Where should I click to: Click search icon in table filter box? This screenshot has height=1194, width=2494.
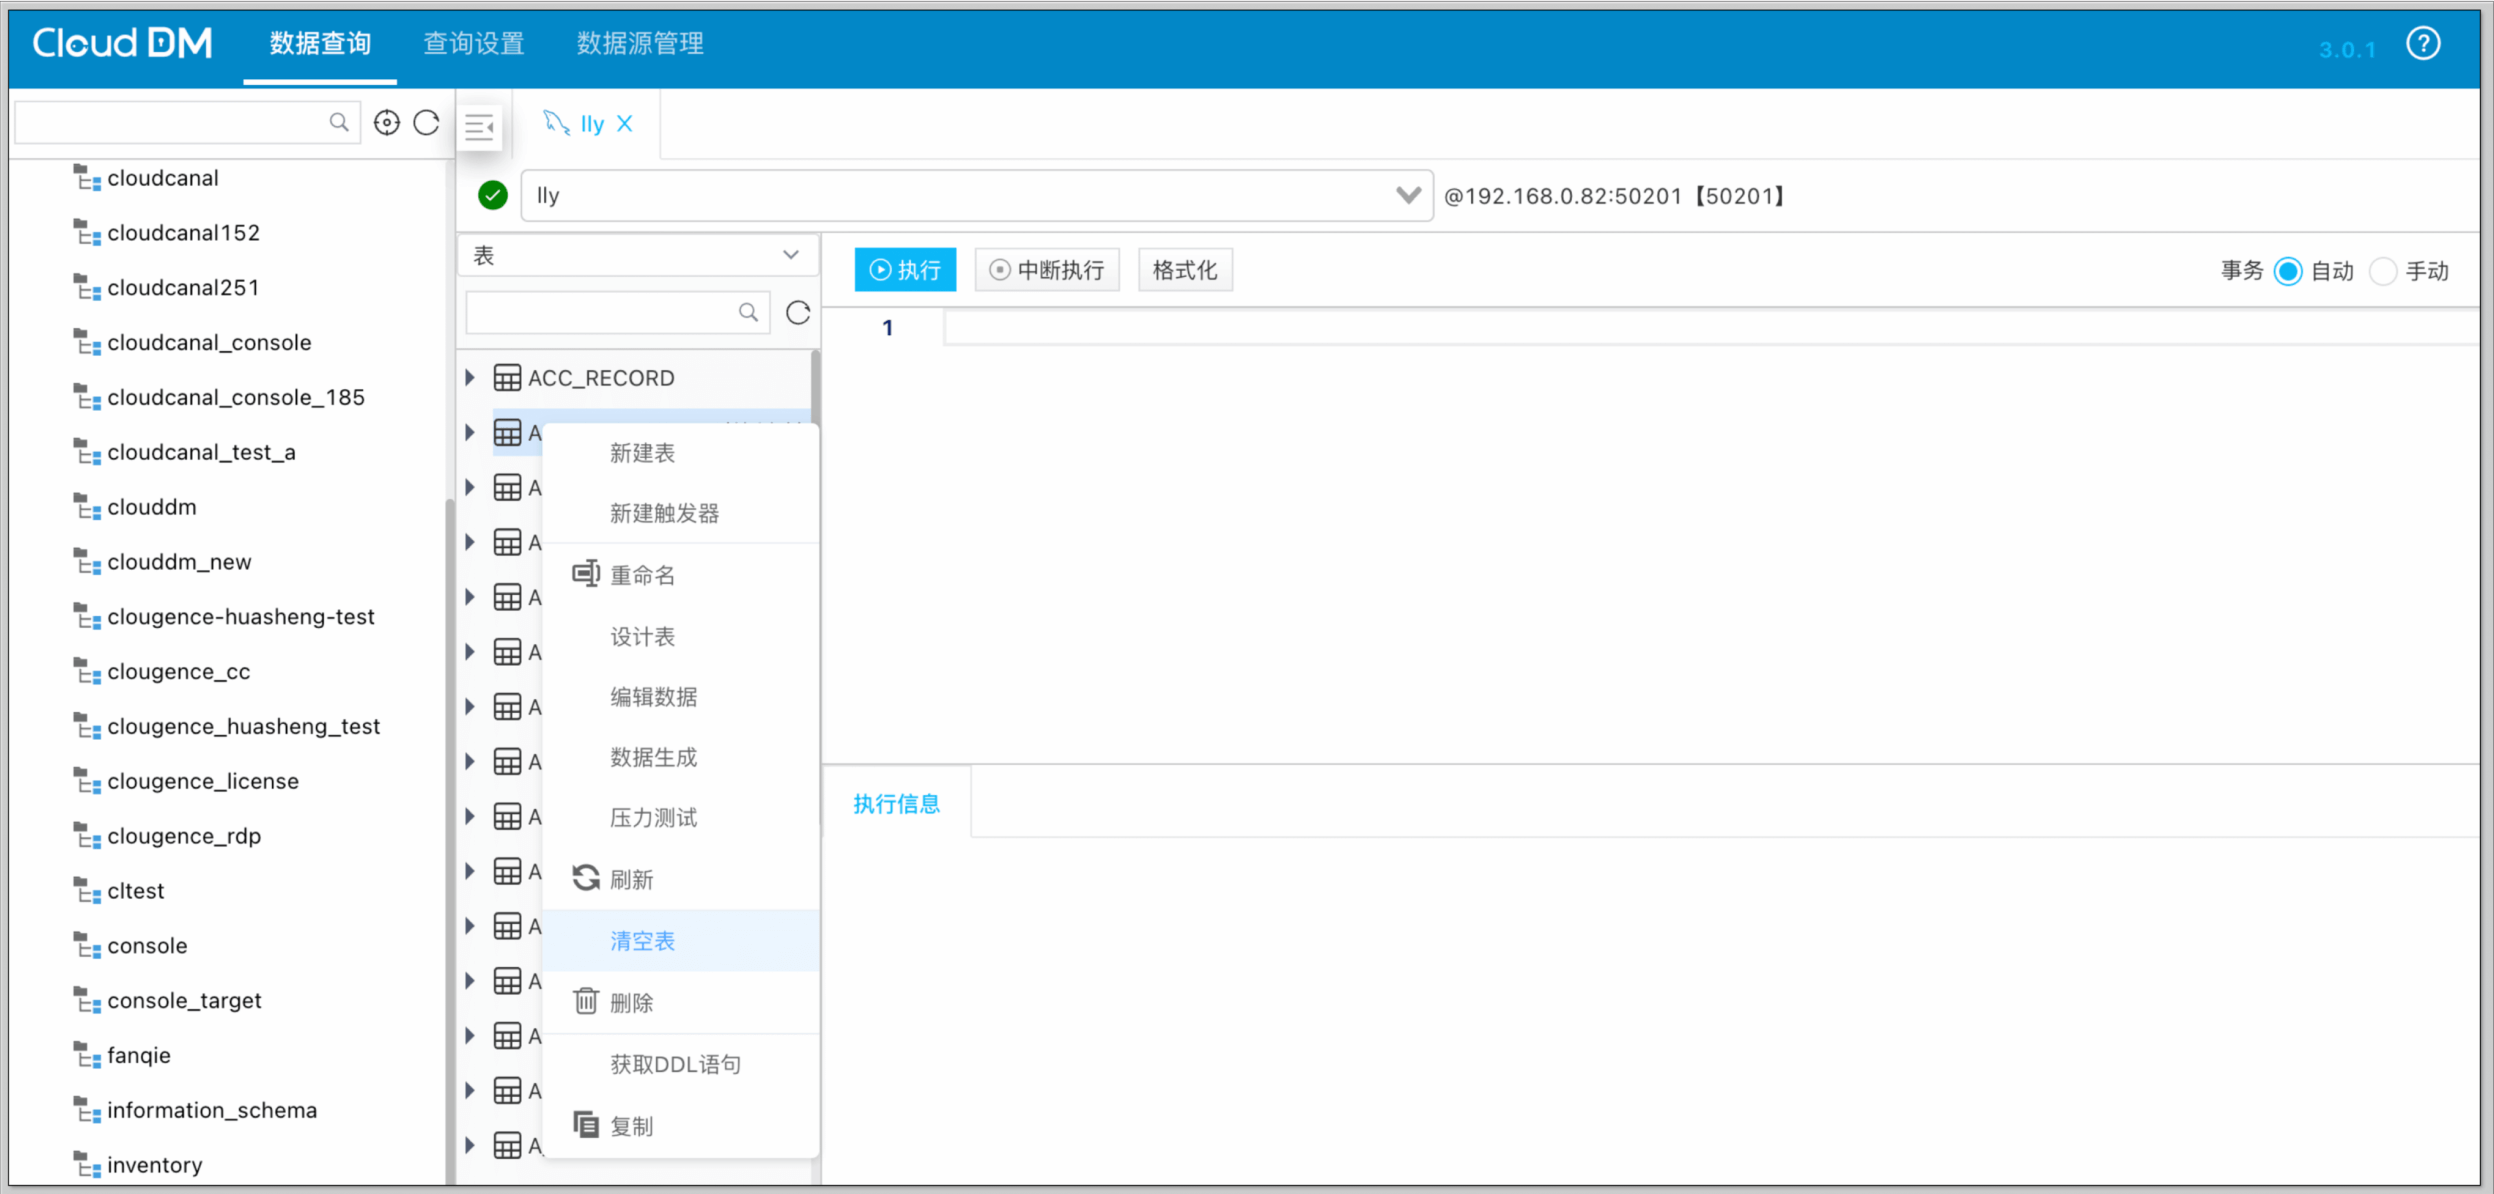click(748, 313)
